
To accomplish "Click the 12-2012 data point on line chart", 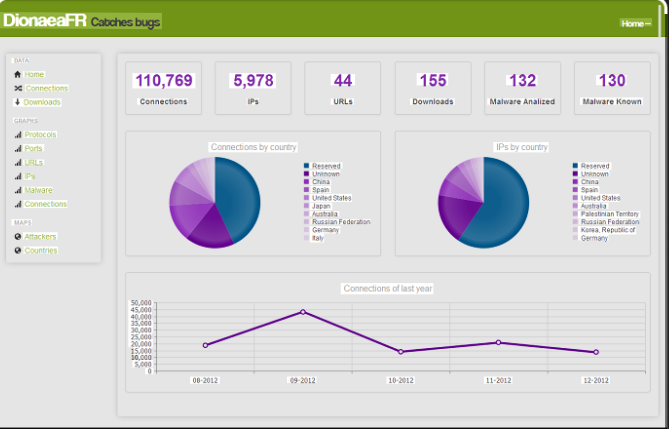I will 596,352.
